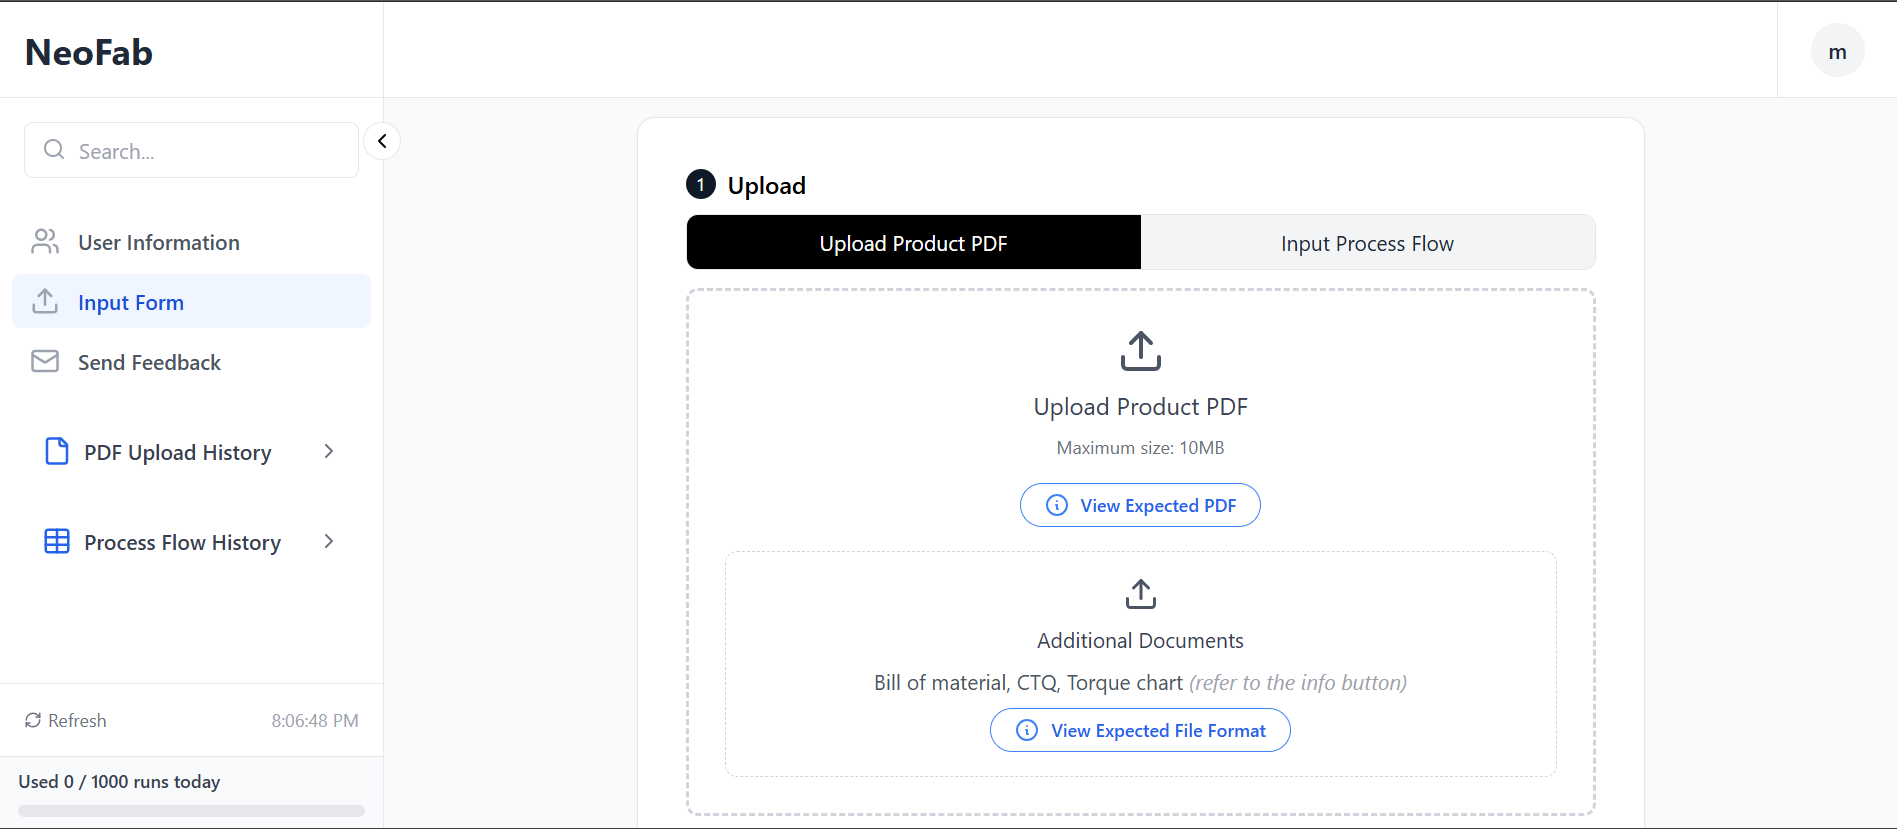The image size is (1897, 829).
Task: Click View Expected PDF button
Action: click(x=1140, y=505)
